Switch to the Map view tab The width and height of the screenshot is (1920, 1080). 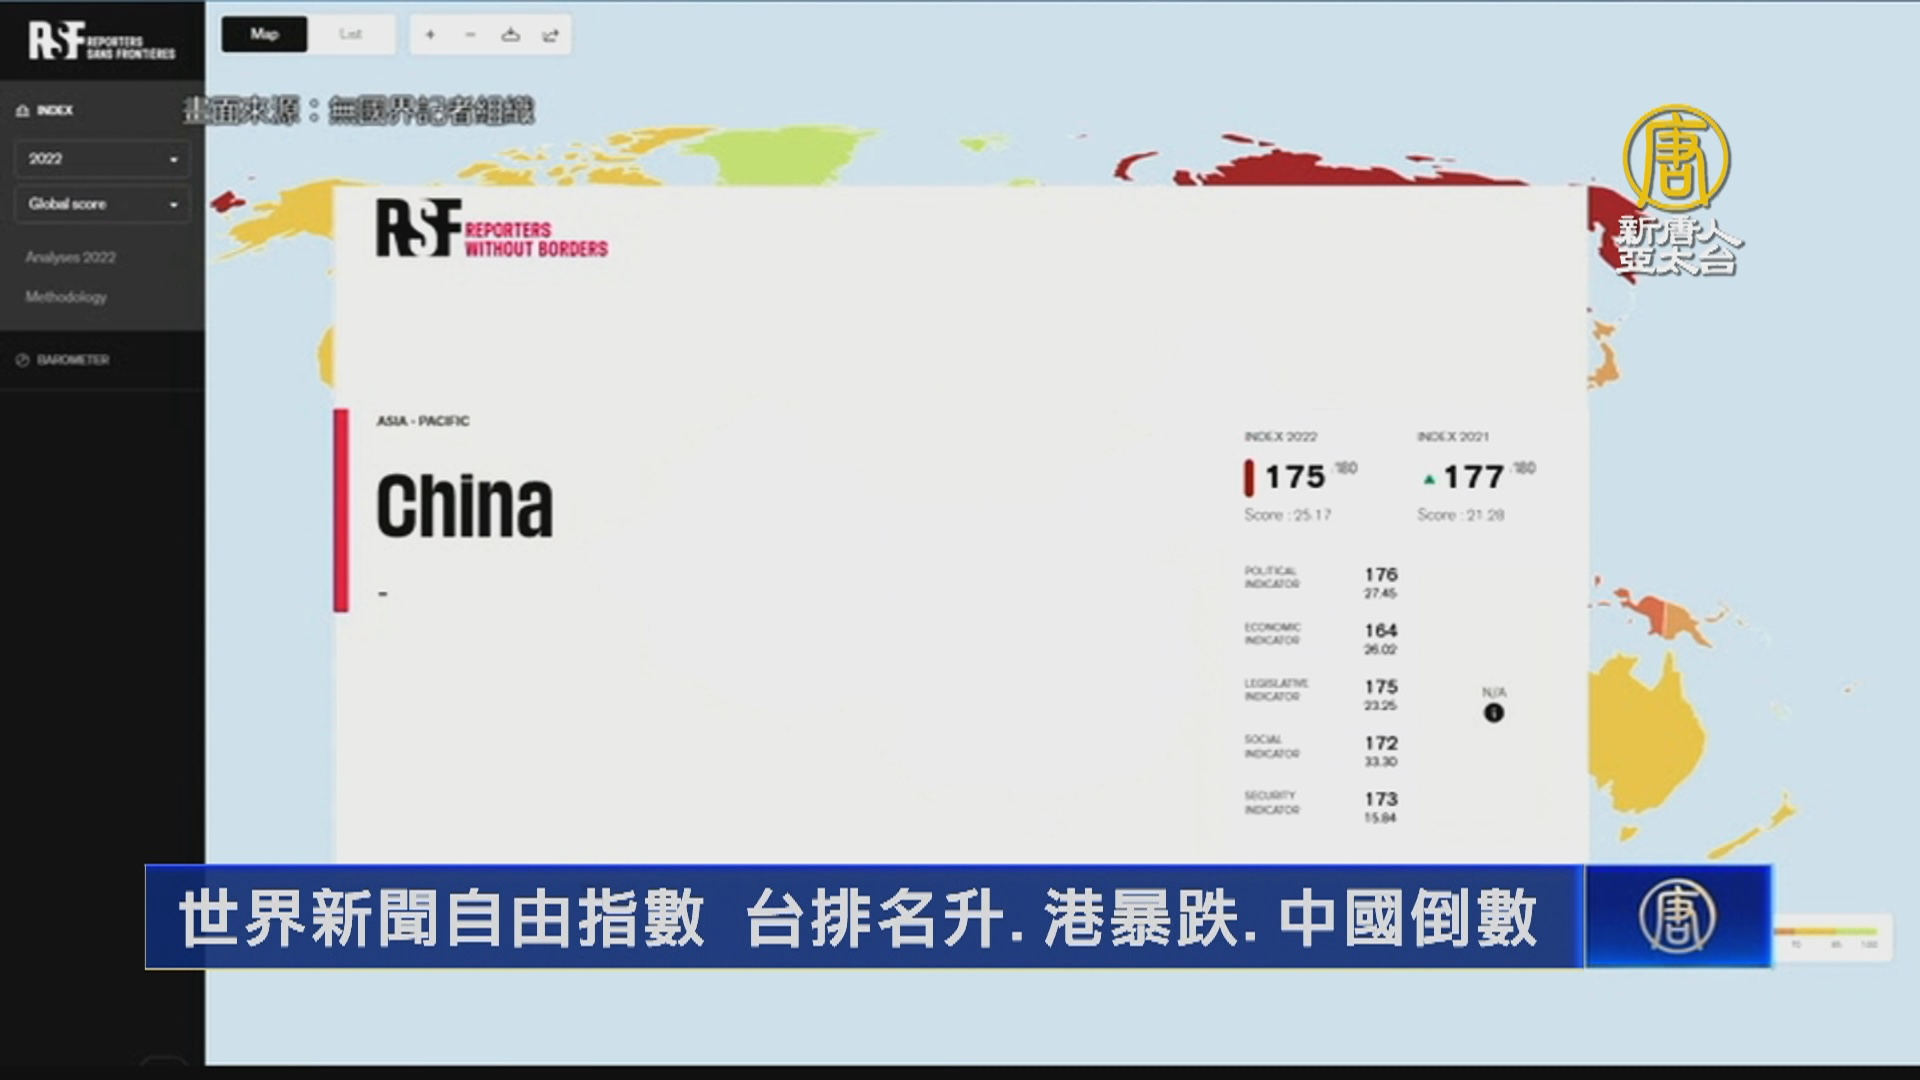(264, 35)
